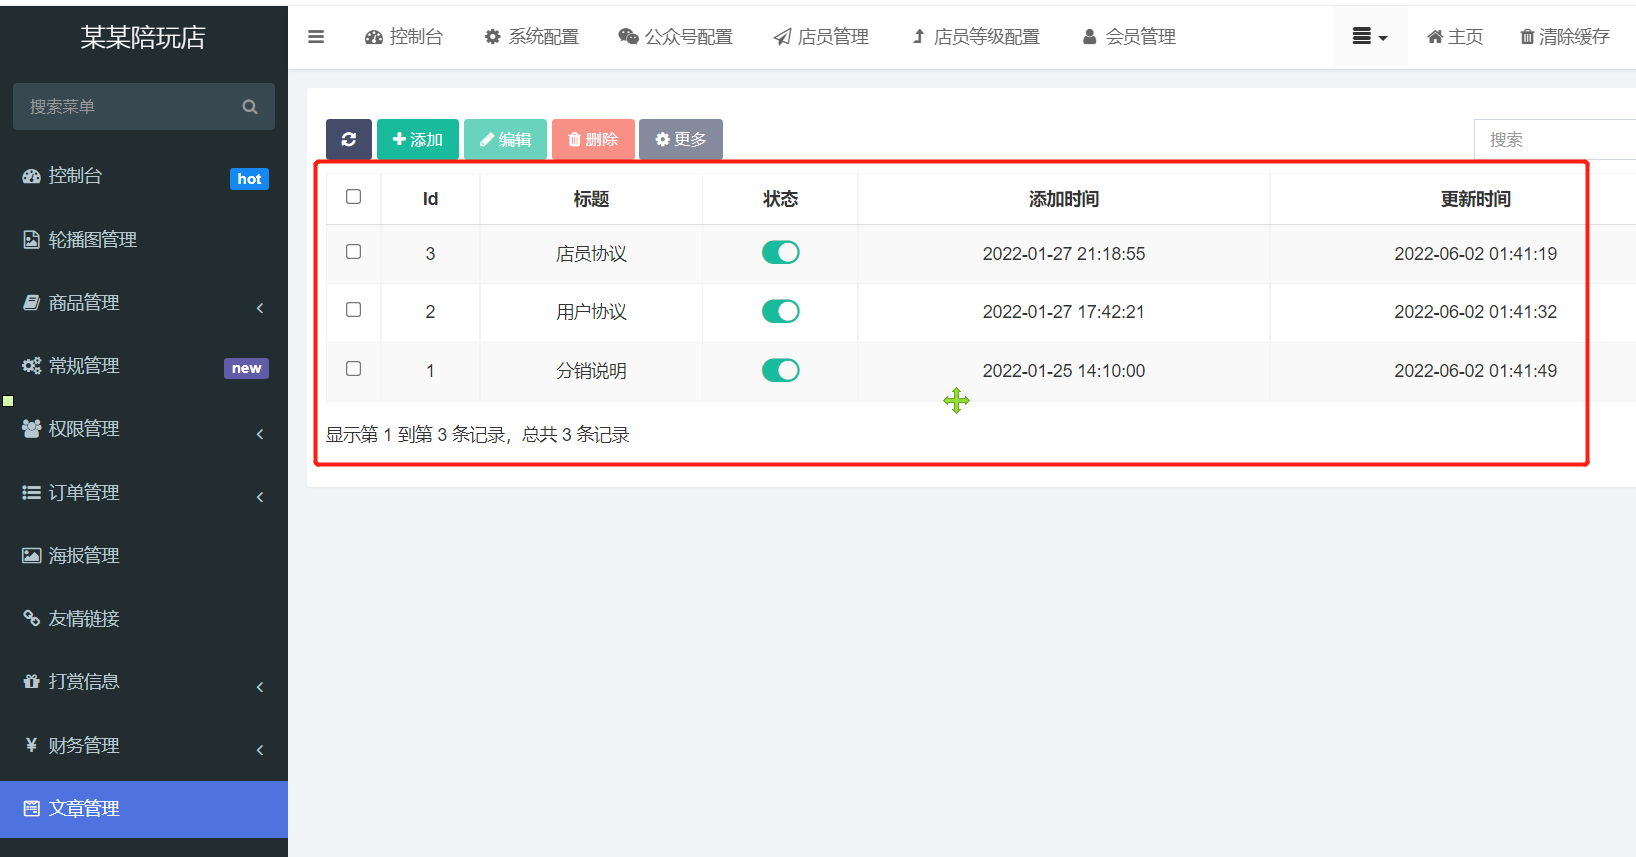Open 轮播图管理 in the sidebar
Screen dimensions: 1636x857
pyautogui.click(x=92, y=240)
